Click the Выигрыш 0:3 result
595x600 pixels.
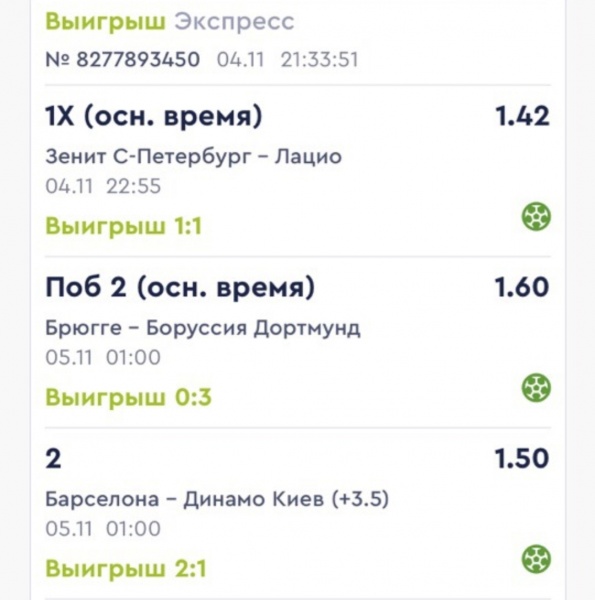coord(128,397)
